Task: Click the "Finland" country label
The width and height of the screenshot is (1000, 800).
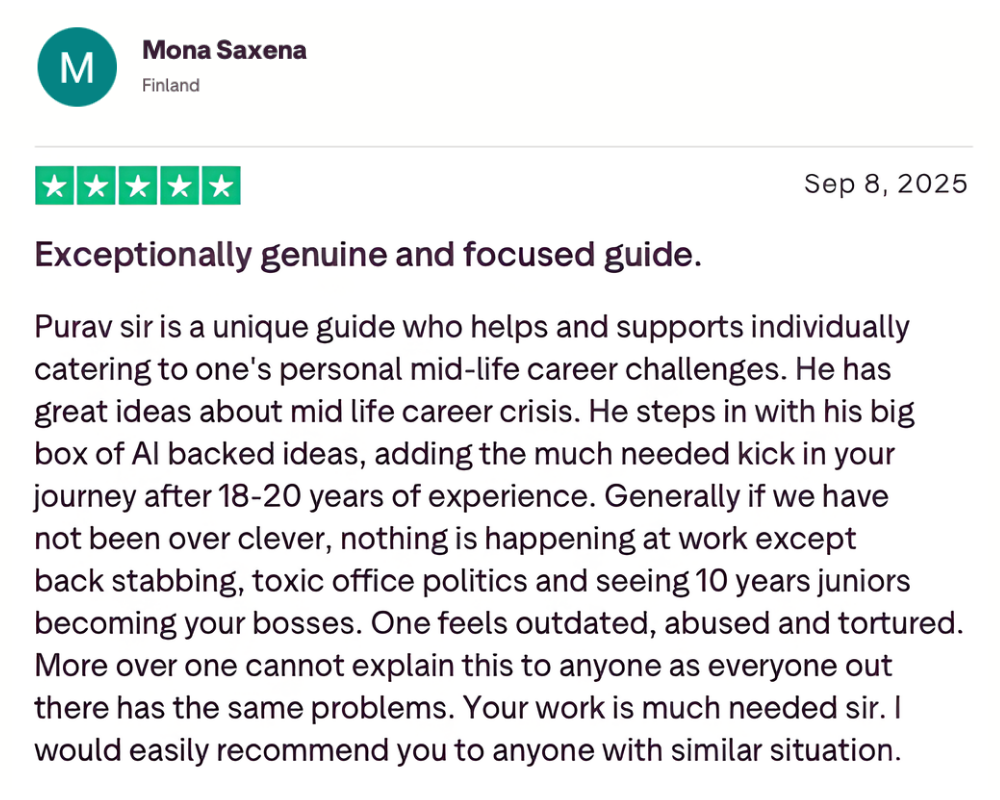Action: 171,85
